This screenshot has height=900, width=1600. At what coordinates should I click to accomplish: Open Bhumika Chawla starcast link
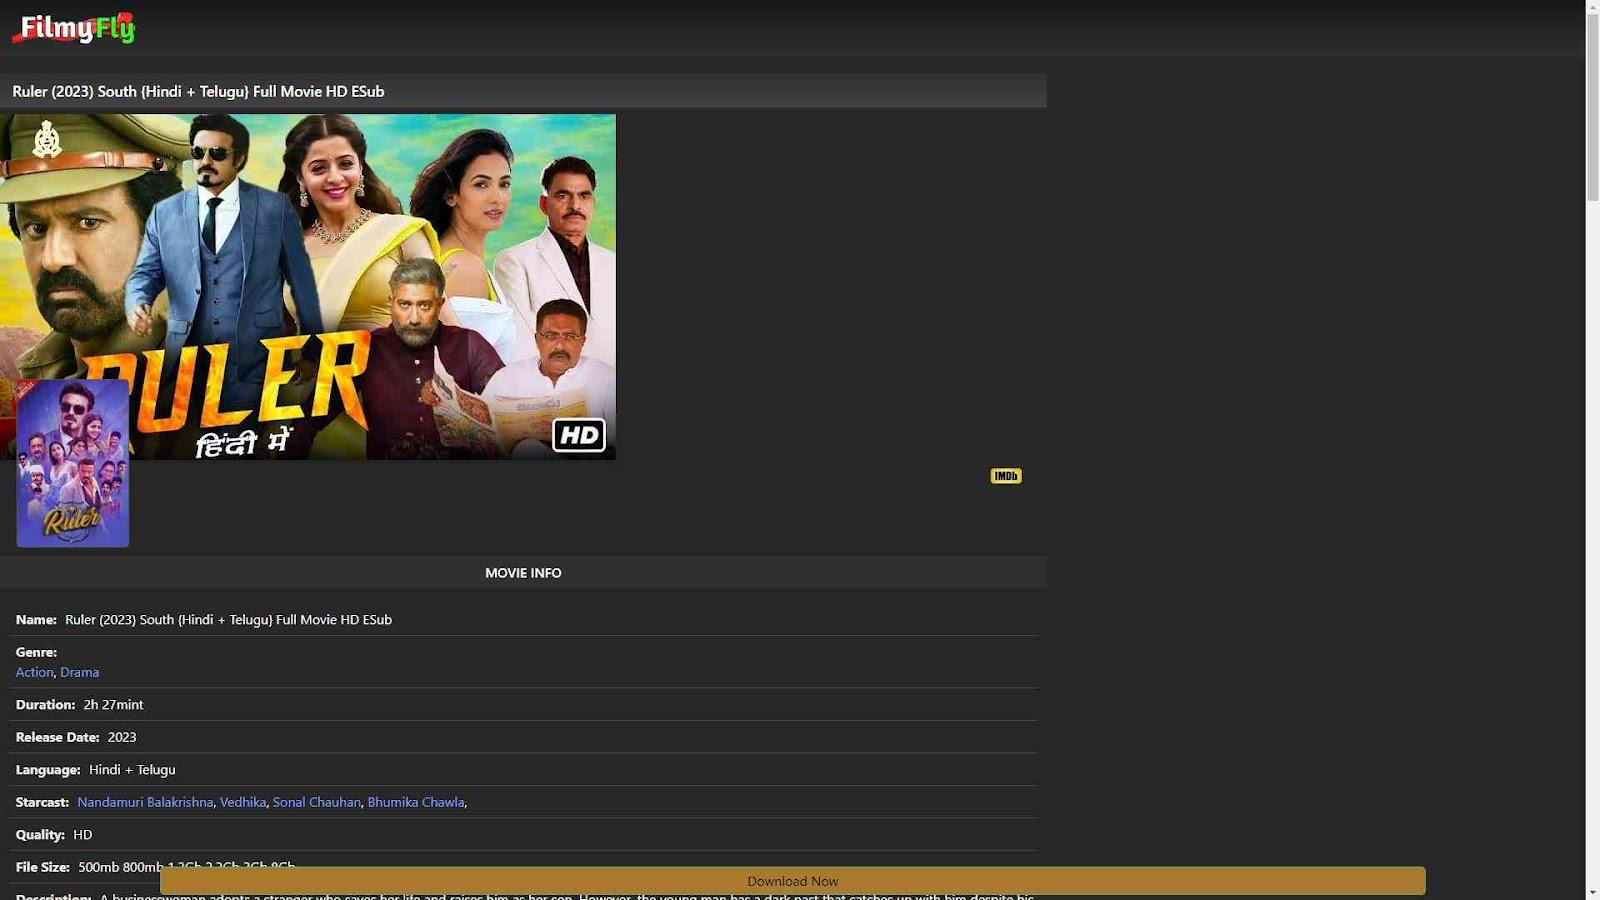click(416, 802)
